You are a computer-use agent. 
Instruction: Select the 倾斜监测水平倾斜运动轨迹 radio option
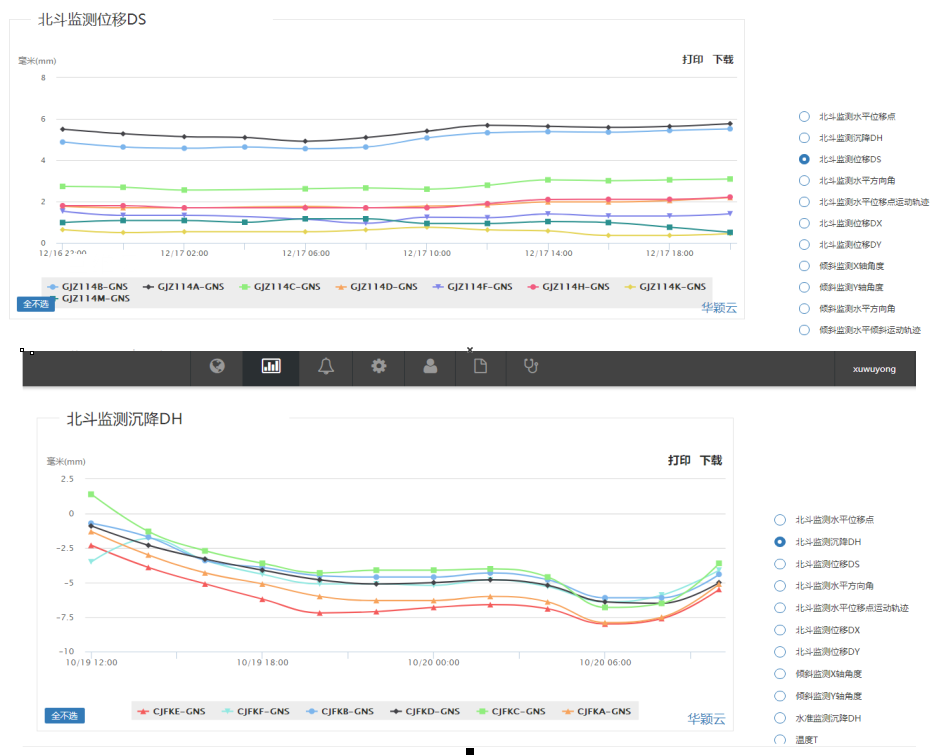pyautogui.click(x=804, y=330)
